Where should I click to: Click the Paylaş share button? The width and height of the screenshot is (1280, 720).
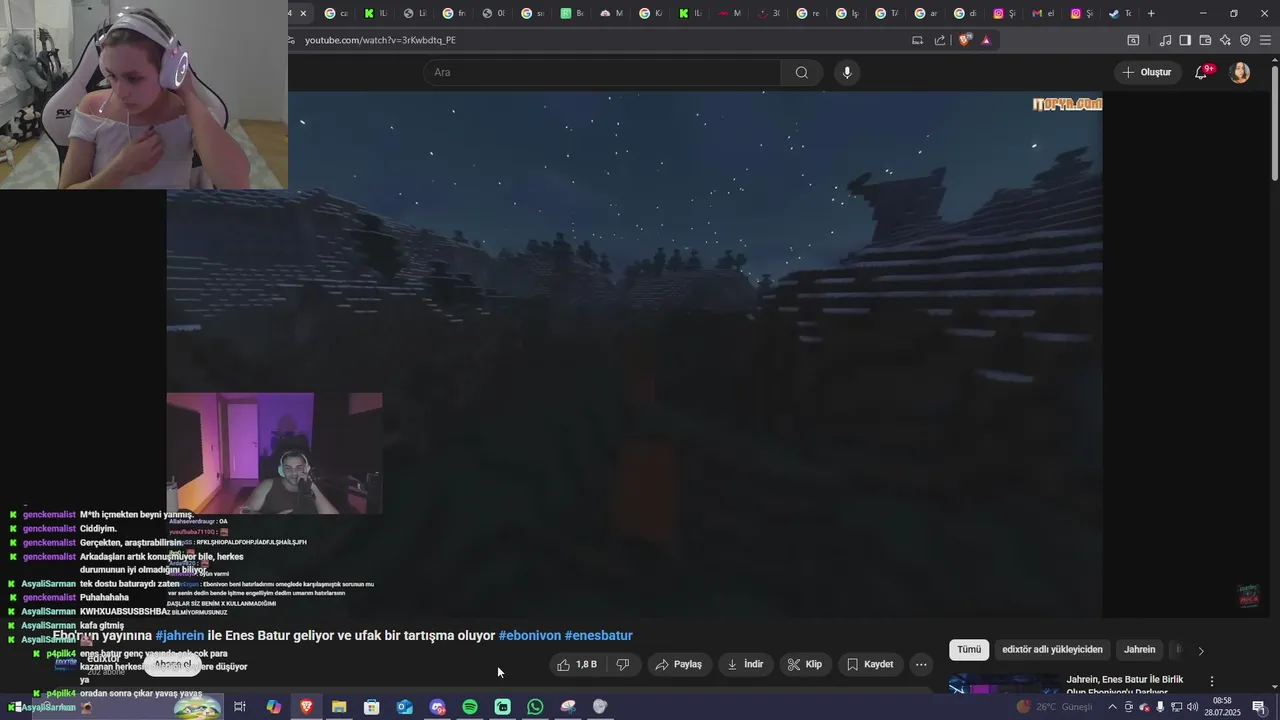tap(678, 664)
